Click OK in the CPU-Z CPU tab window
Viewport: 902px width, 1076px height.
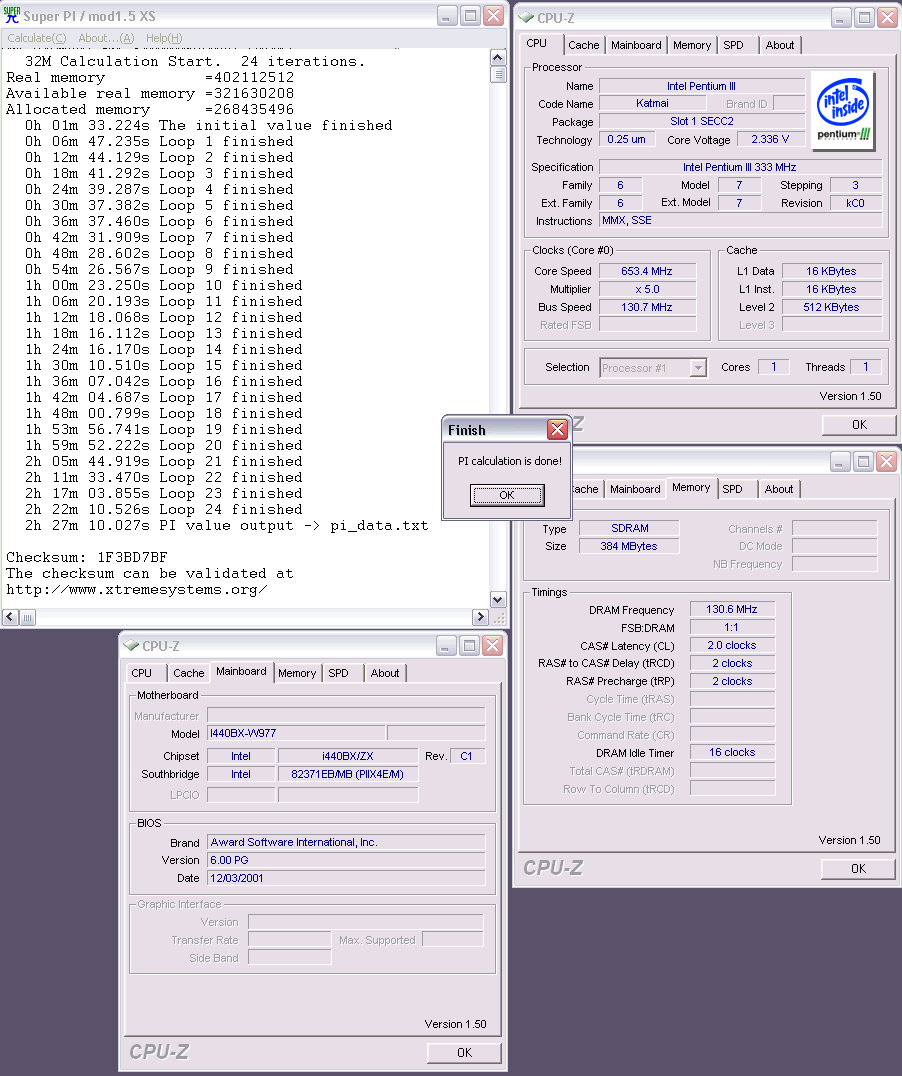[859, 425]
